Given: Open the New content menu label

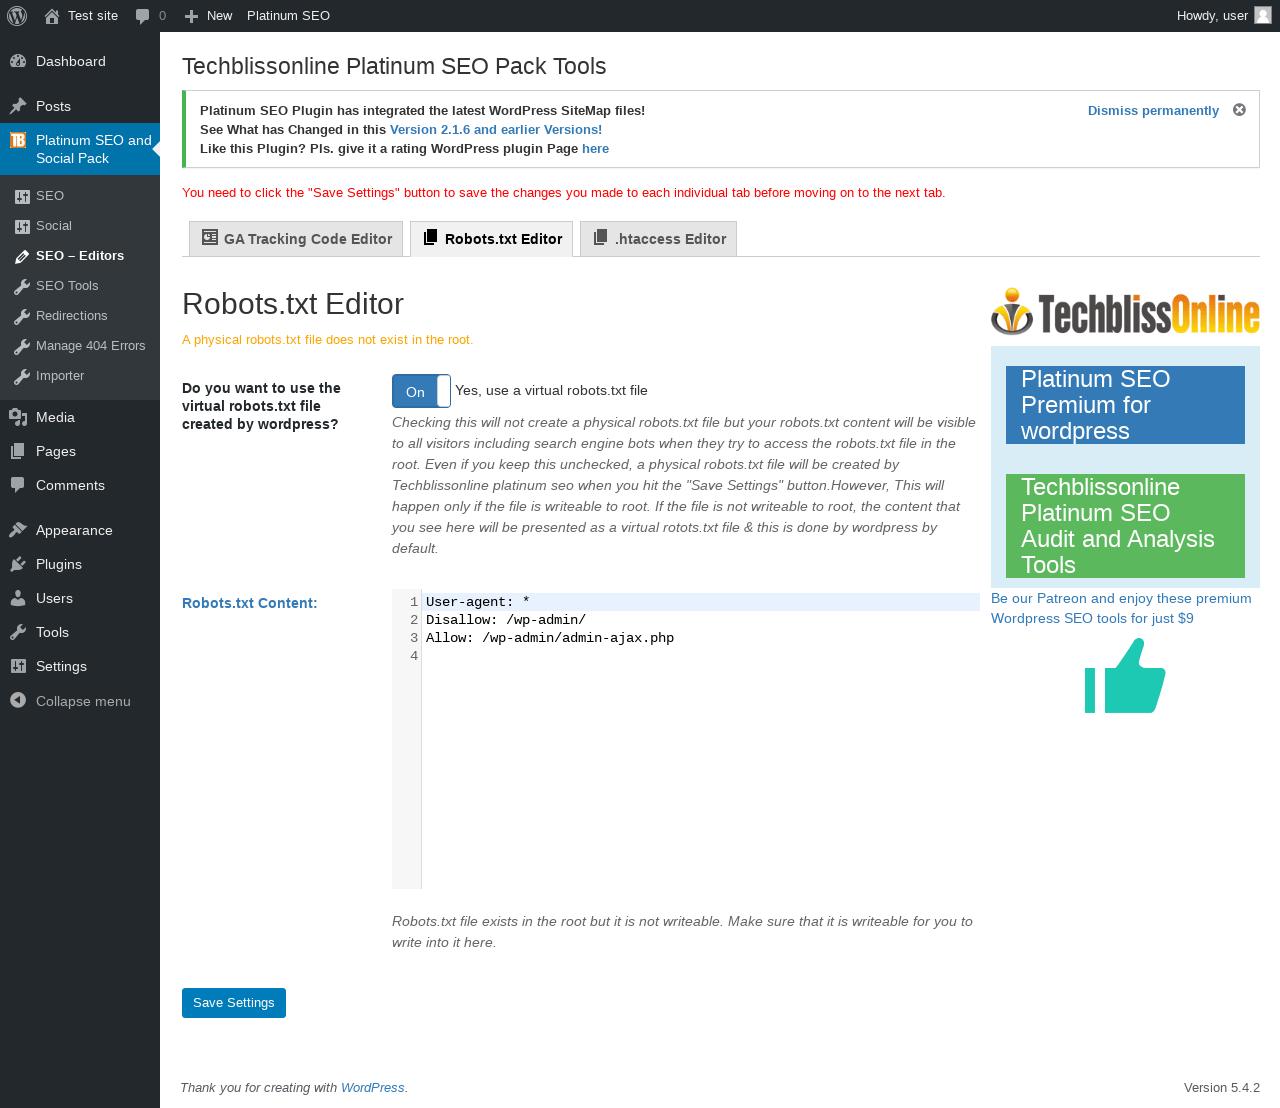Looking at the screenshot, I should pos(219,16).
